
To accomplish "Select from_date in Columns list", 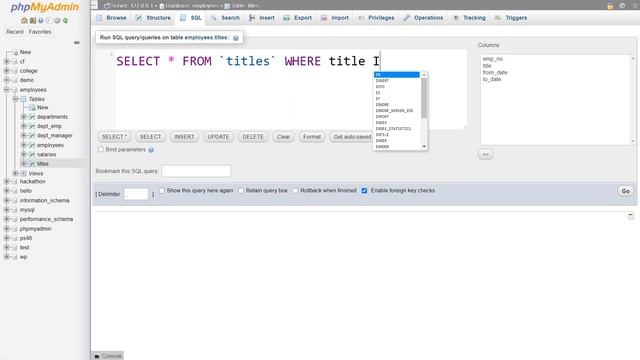I will (495, 72).
